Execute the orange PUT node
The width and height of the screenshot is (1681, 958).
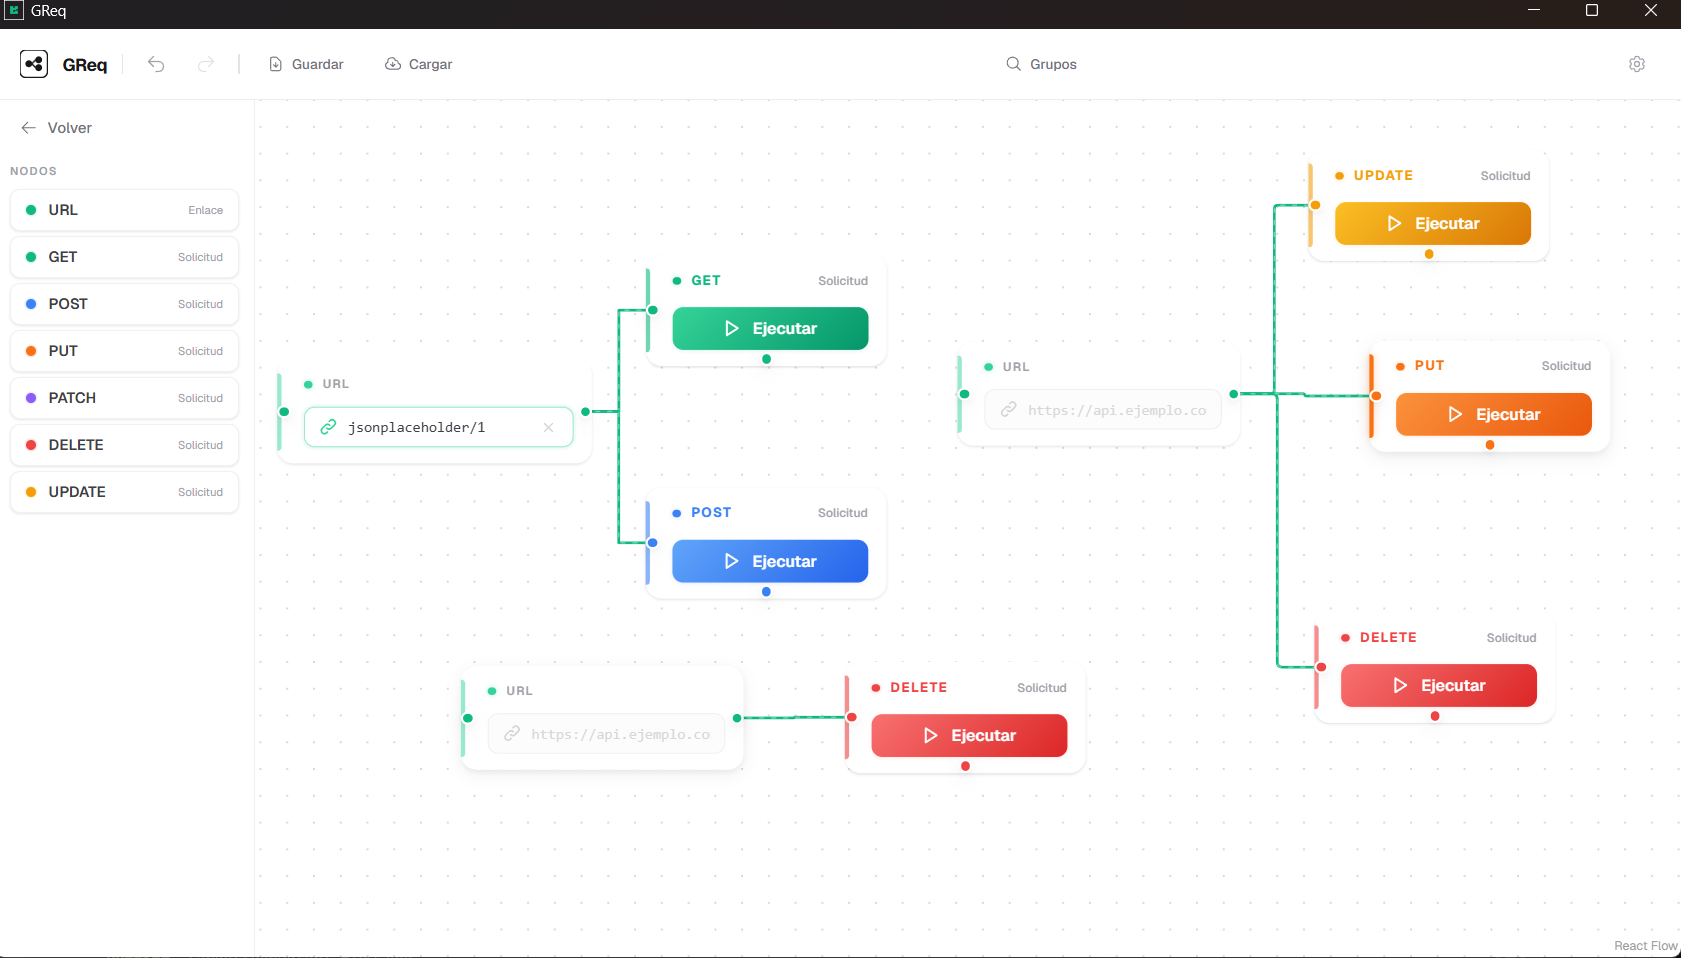1493,414
